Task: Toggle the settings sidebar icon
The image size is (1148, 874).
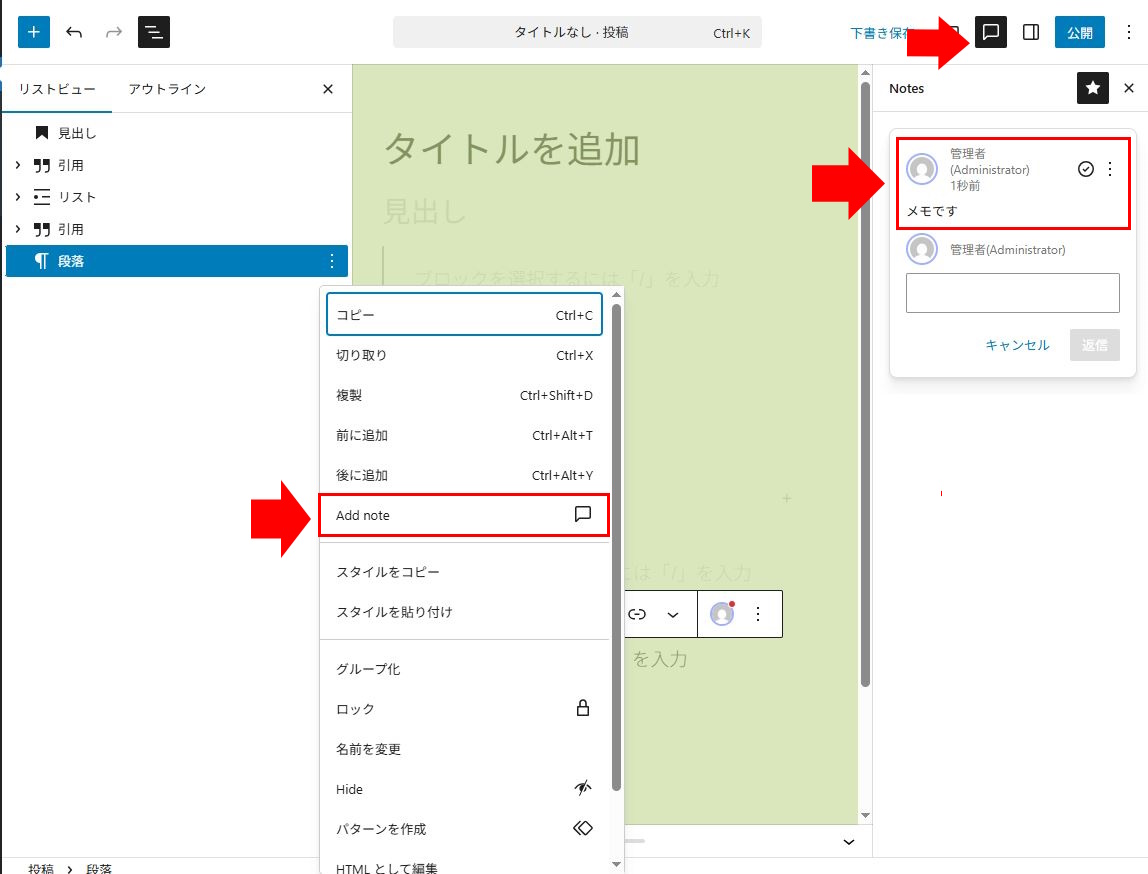Action: (1031, 32)
